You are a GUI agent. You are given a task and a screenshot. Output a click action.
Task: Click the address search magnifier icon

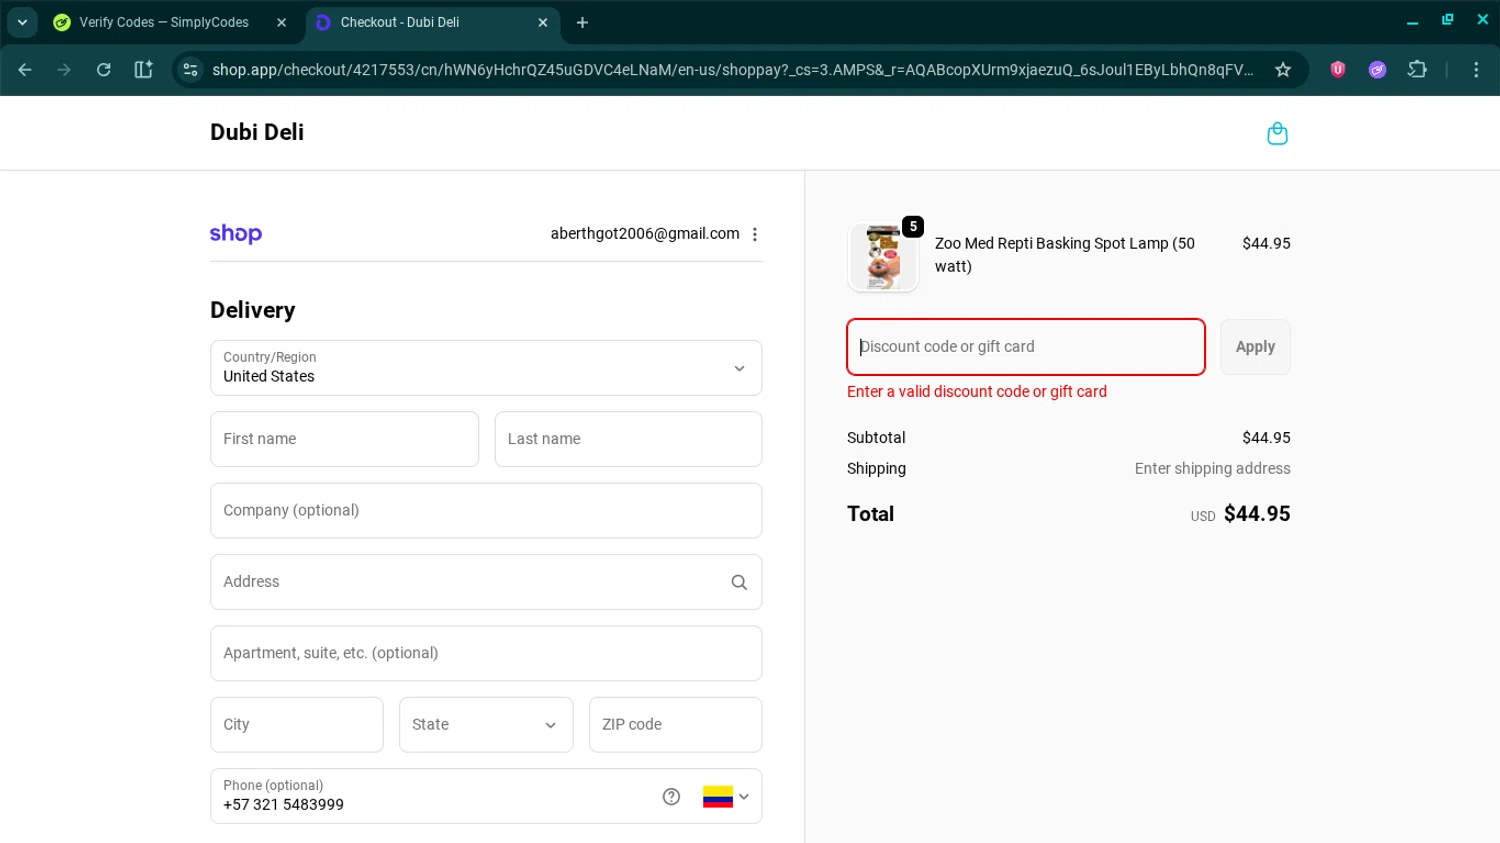(x=739, y=582)
